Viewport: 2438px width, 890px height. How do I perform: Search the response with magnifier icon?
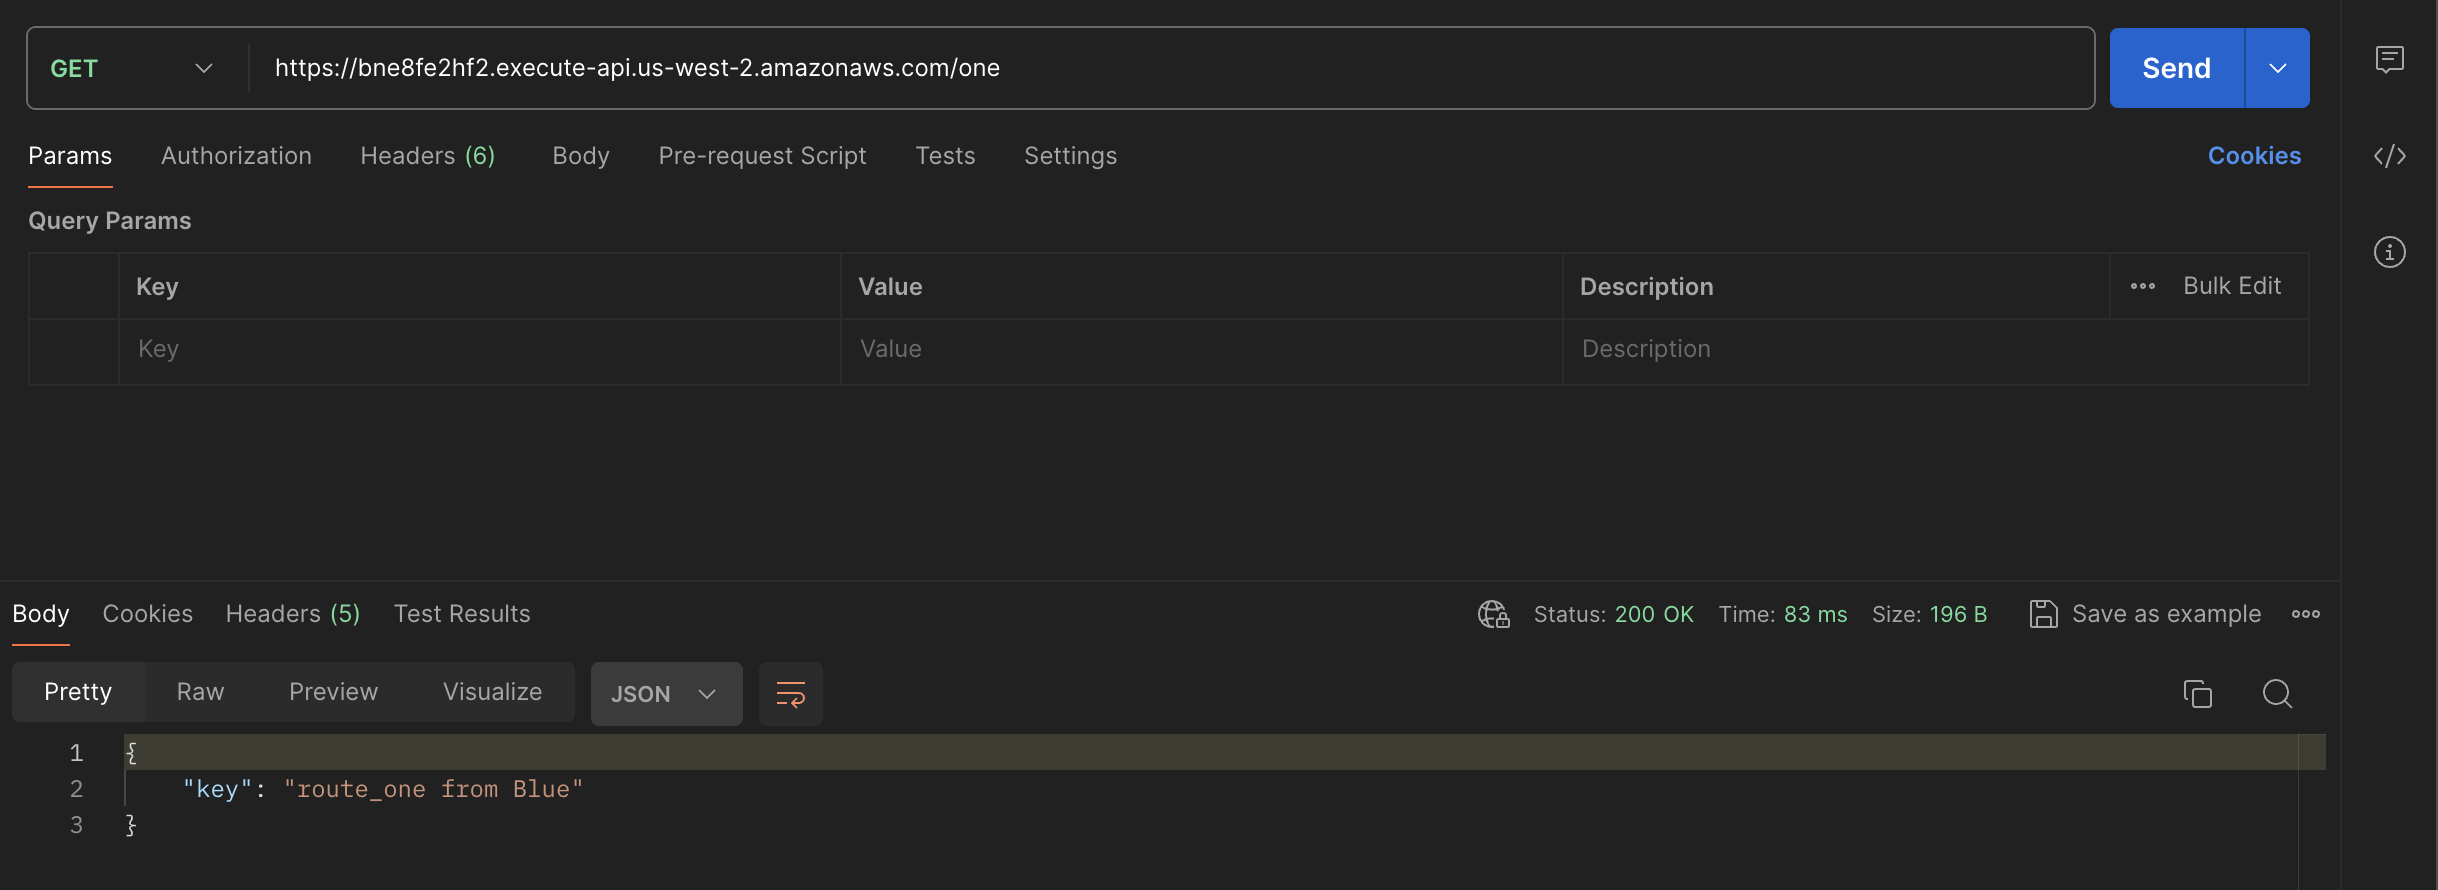pyautogui.click(x=2277, y=693)
